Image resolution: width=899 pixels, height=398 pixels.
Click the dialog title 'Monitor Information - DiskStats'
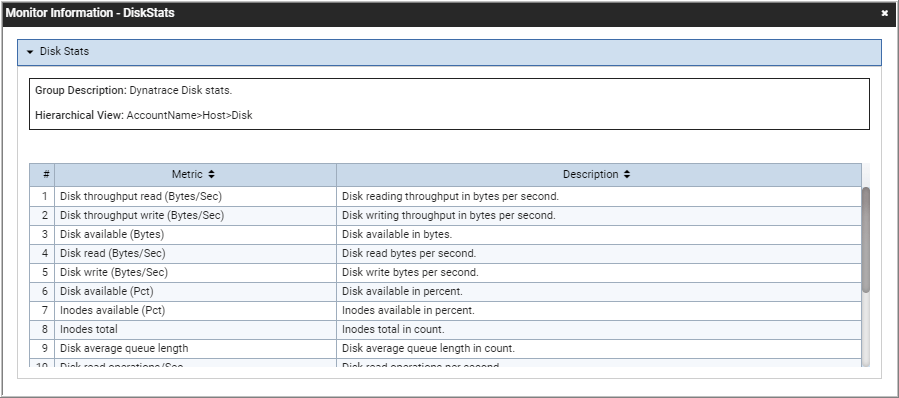90,13
